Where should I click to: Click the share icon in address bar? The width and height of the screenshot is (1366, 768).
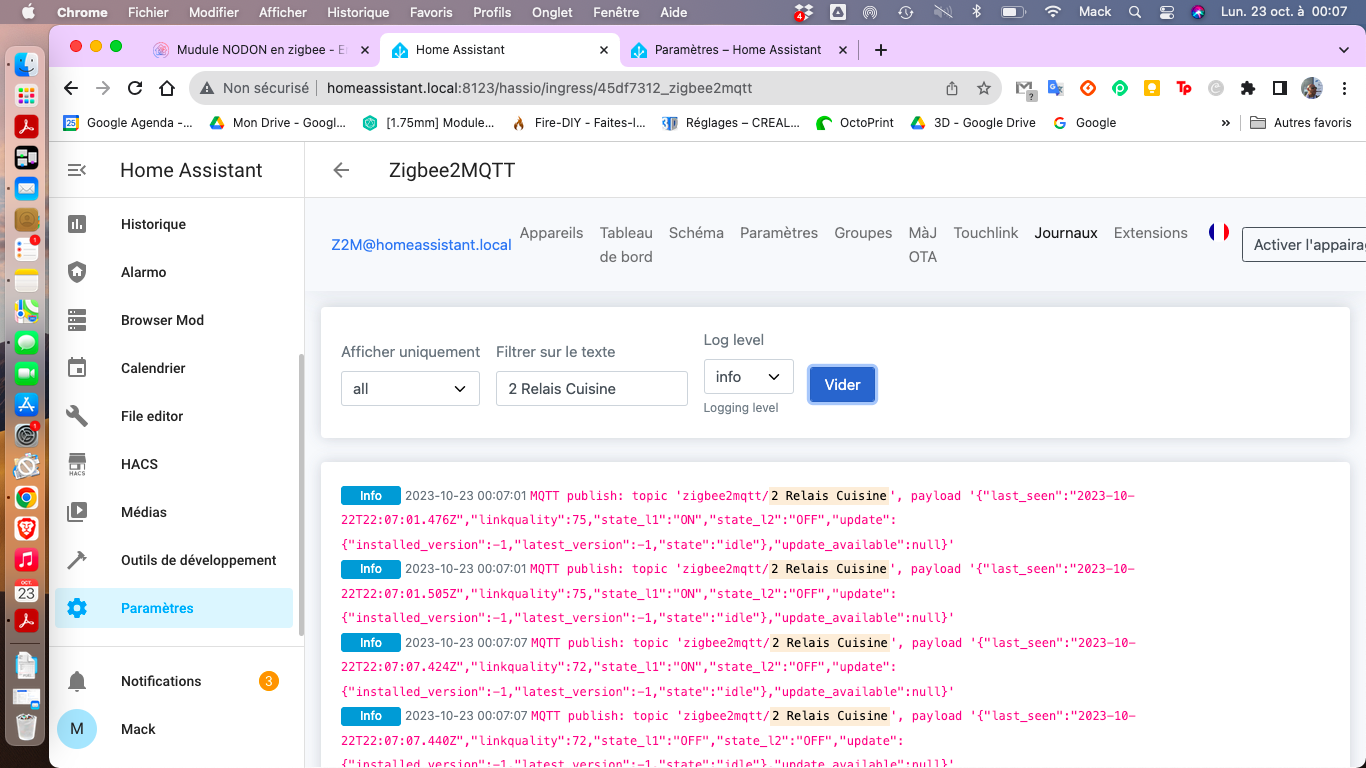[x=952, y=88]
